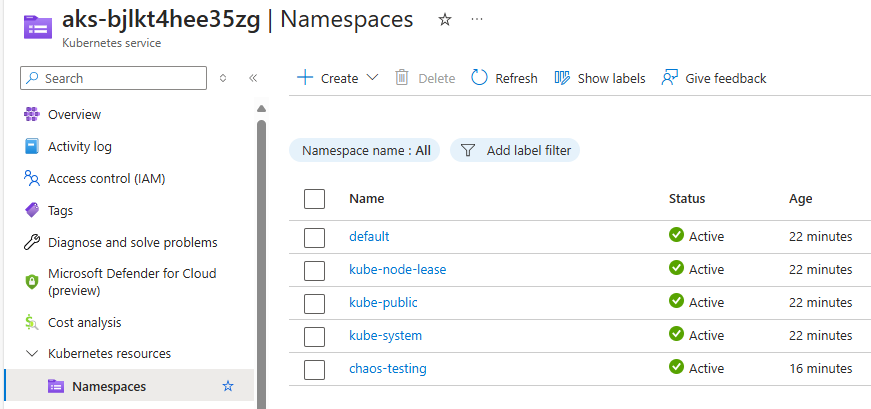
Task: Click the Kubernetes service namespaces header icon
Action: coord(38,27)
